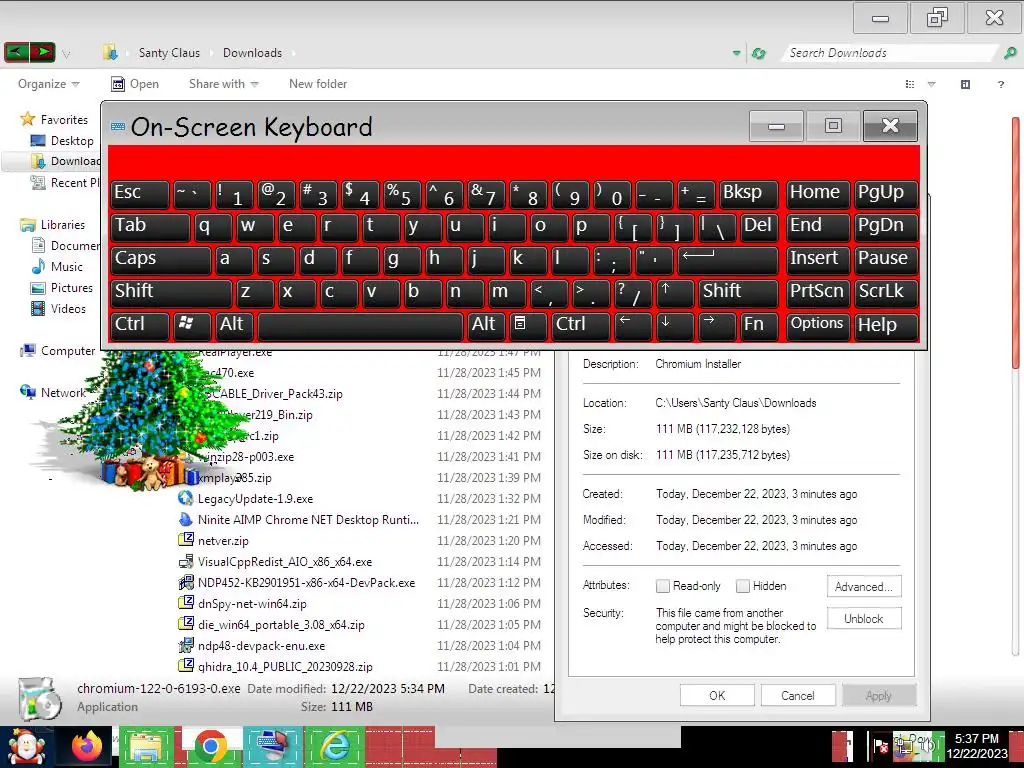Click the up arrow key

point(674,292)
